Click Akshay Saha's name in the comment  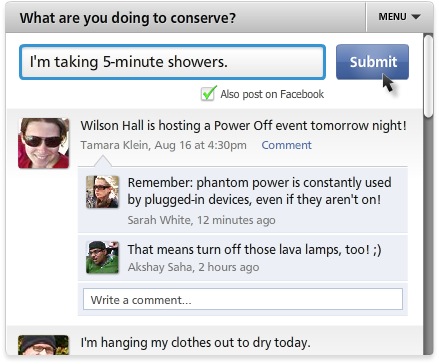pos(160,267)
